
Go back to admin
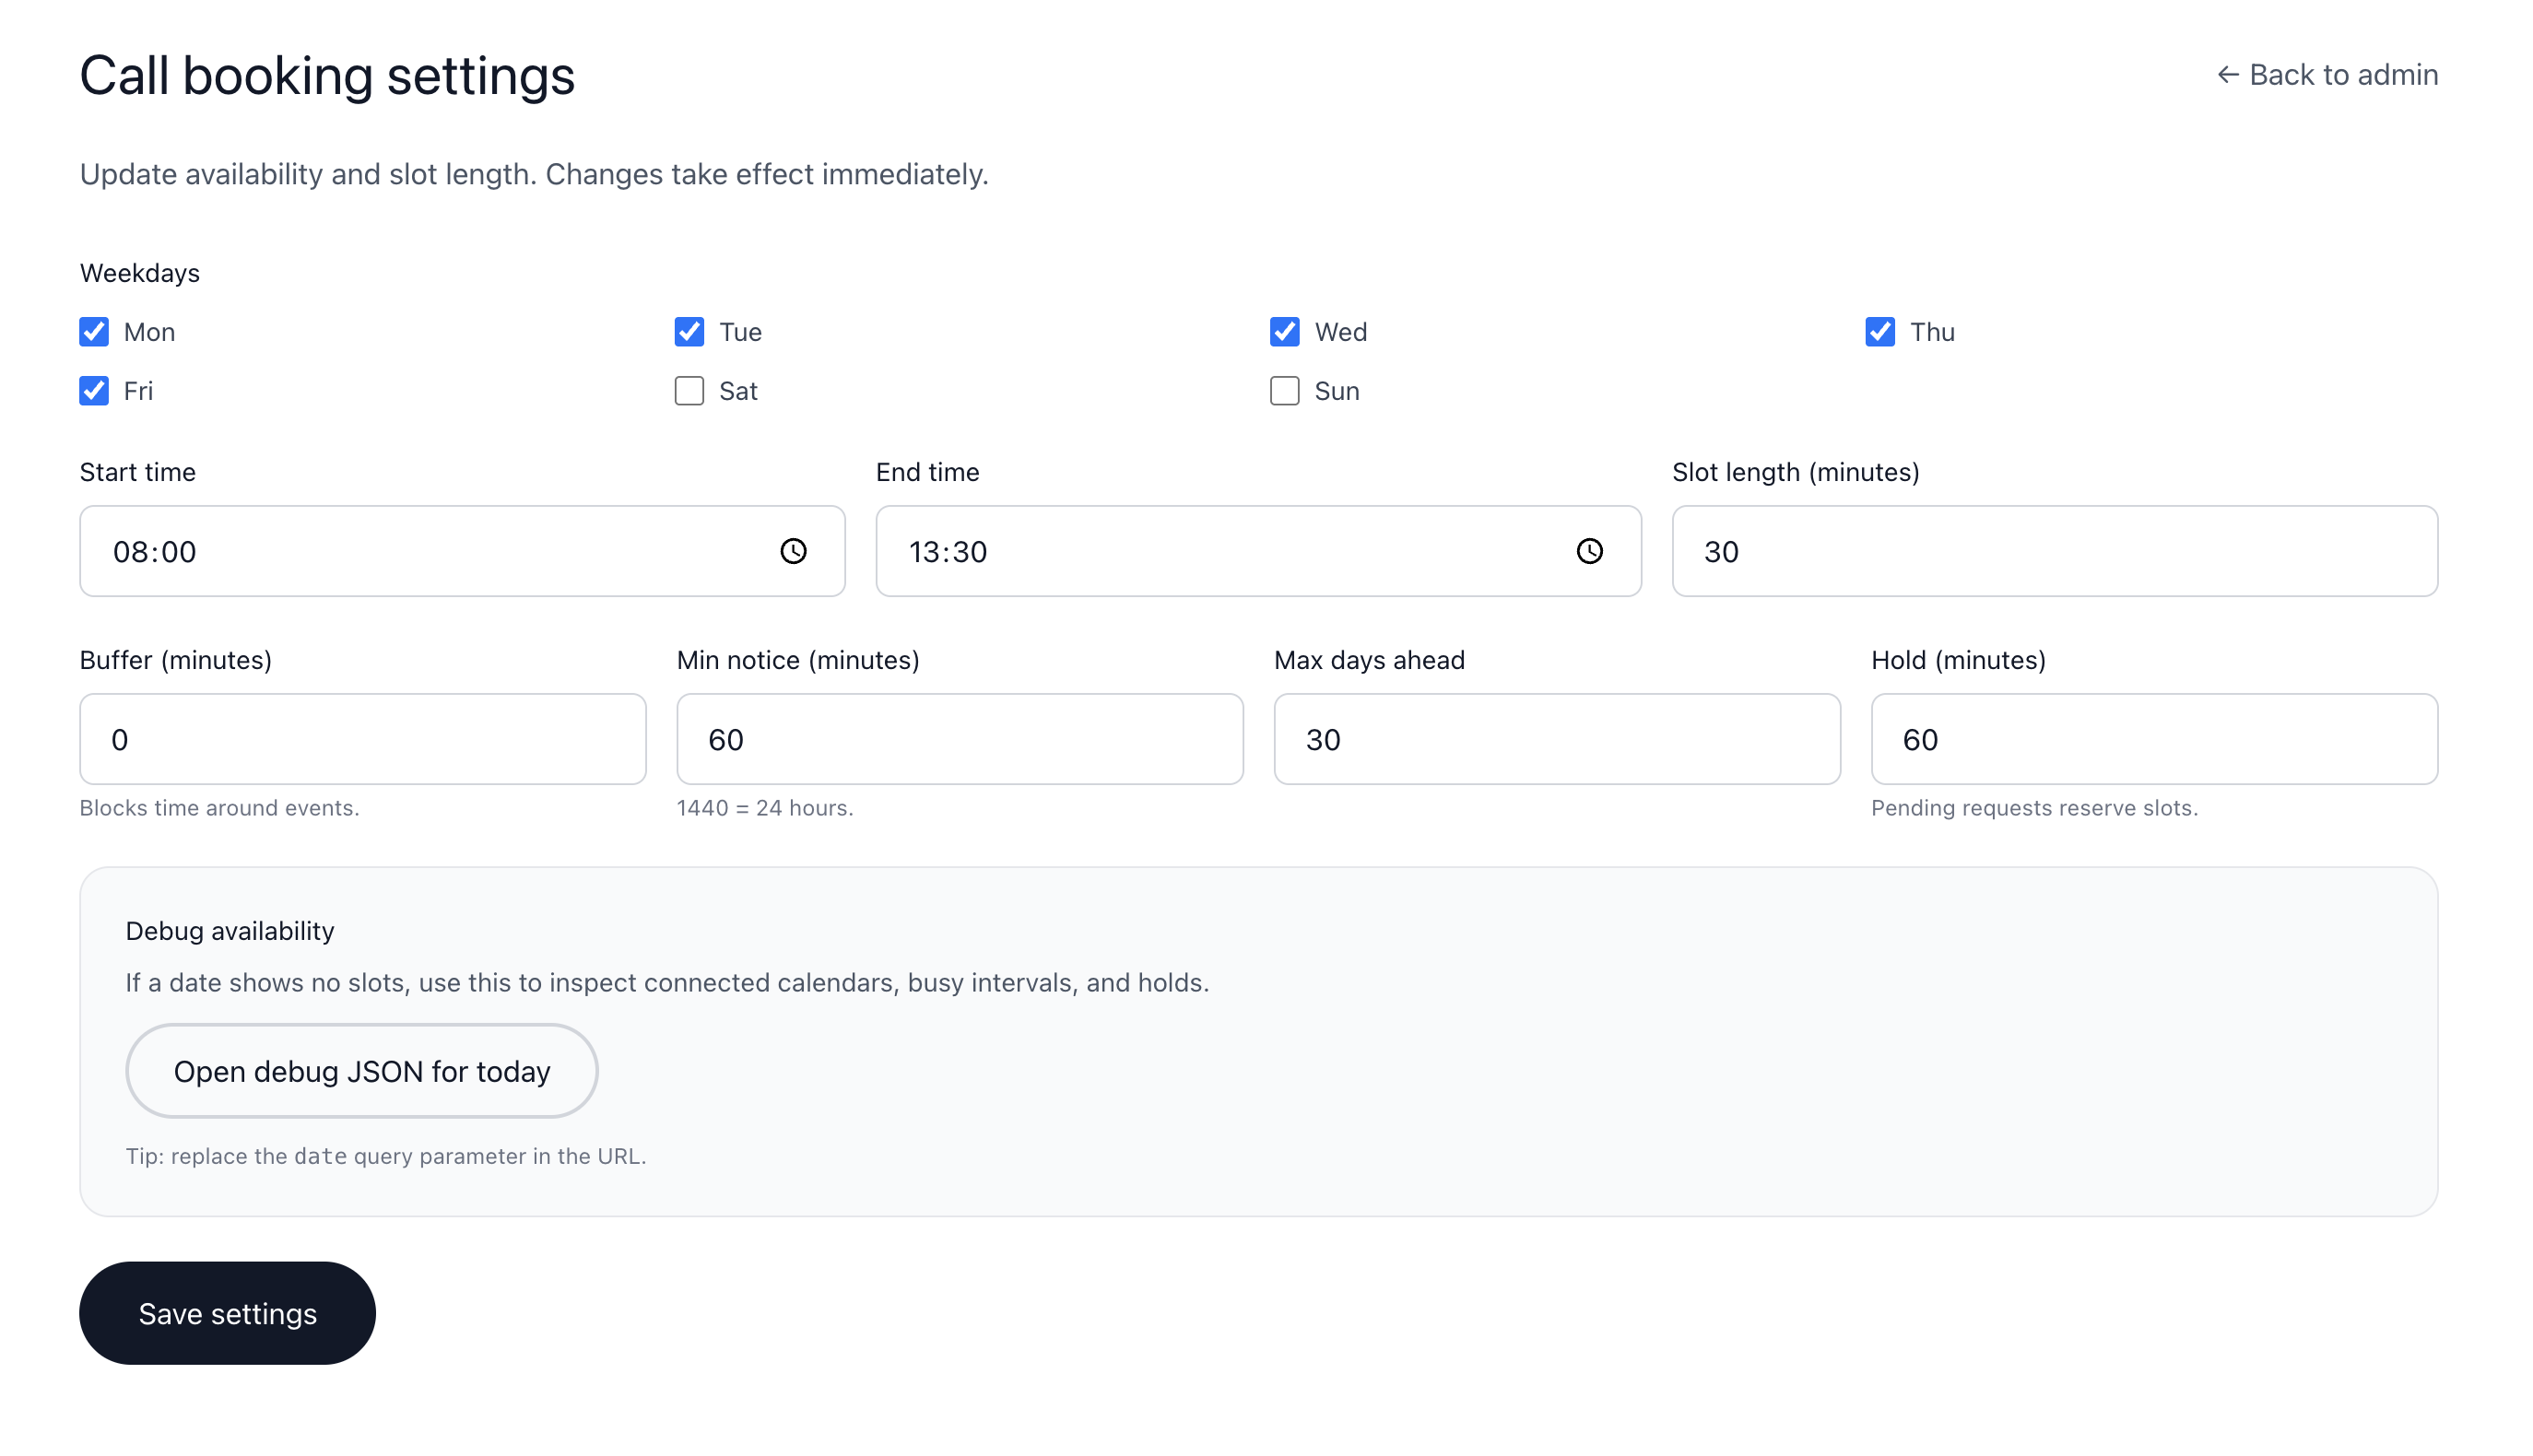click(2327, 74)
